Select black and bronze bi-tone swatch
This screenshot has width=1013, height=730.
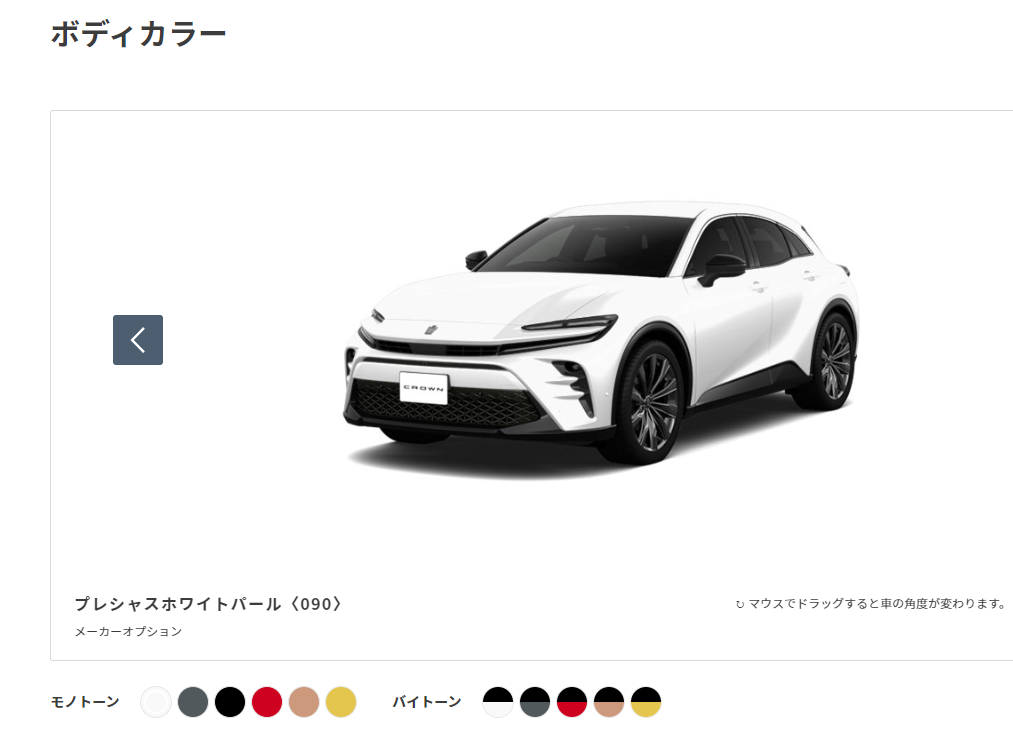point(609,702)
